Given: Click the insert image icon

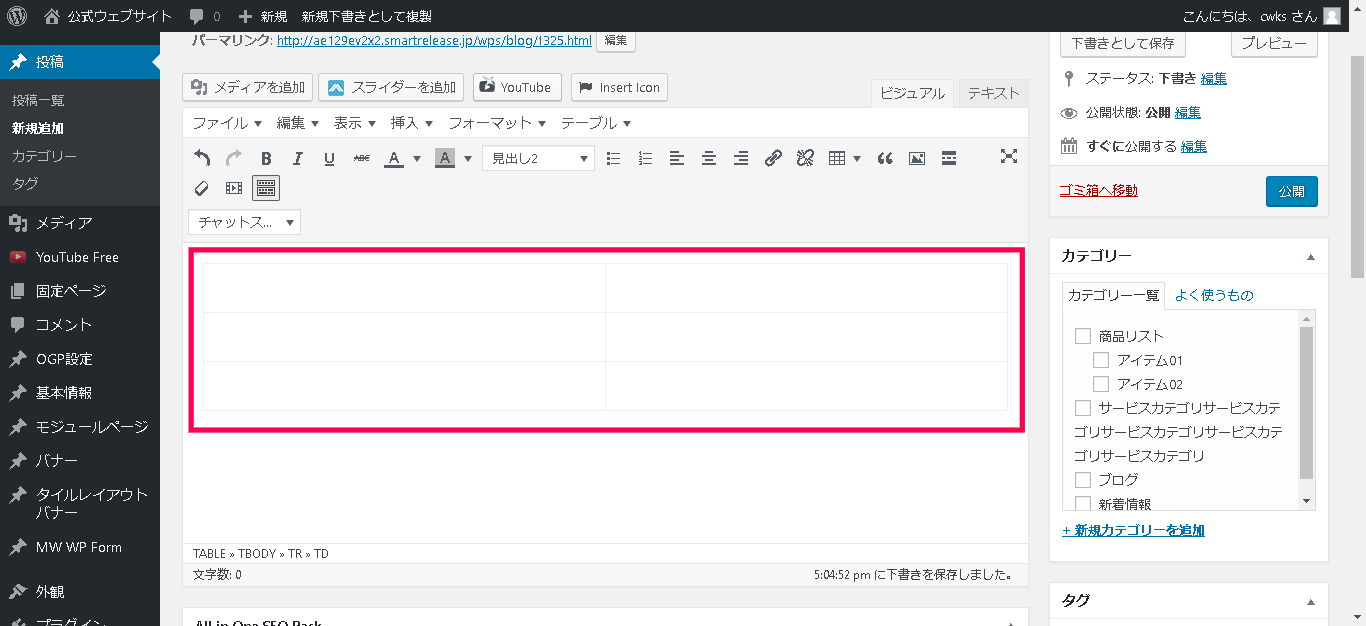Looking at the screenshot, I should click(917, 158).
